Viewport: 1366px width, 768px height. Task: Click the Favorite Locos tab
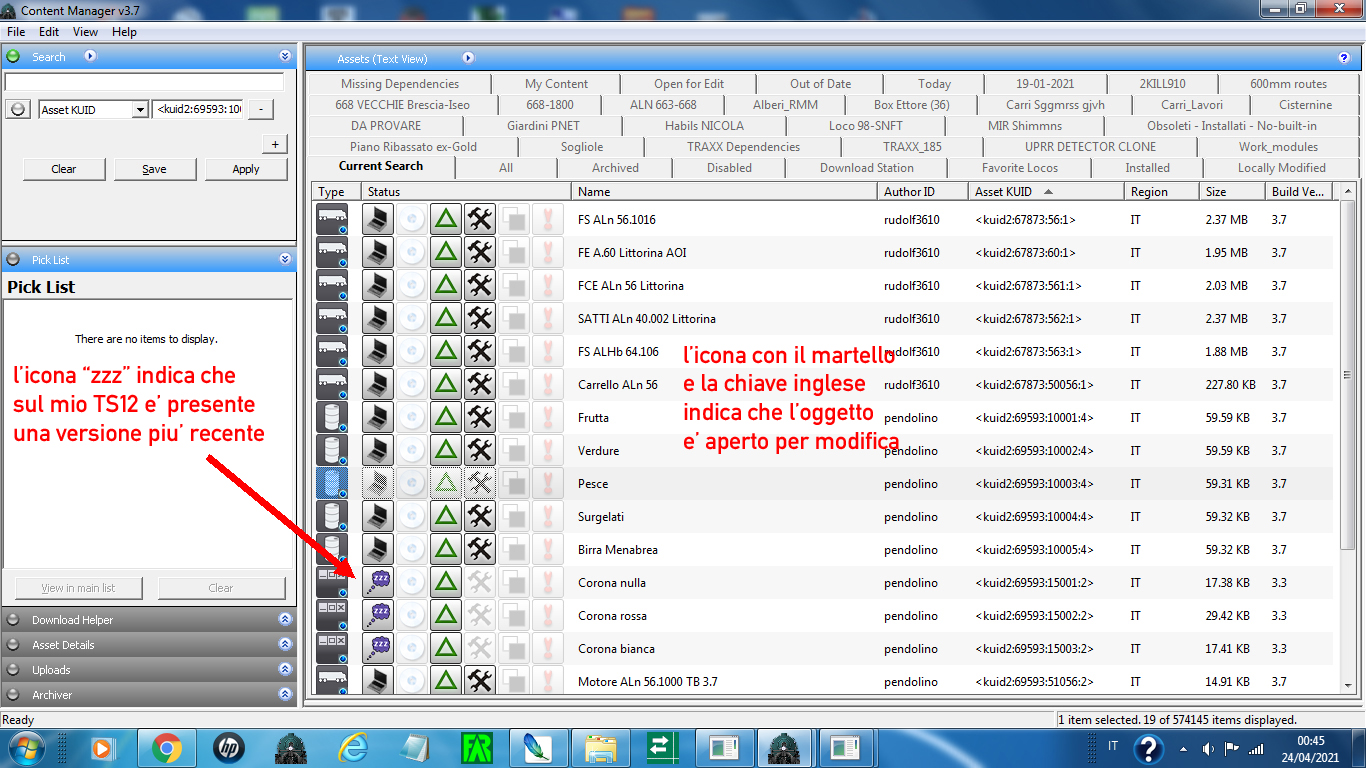[x=1020, y=168]
